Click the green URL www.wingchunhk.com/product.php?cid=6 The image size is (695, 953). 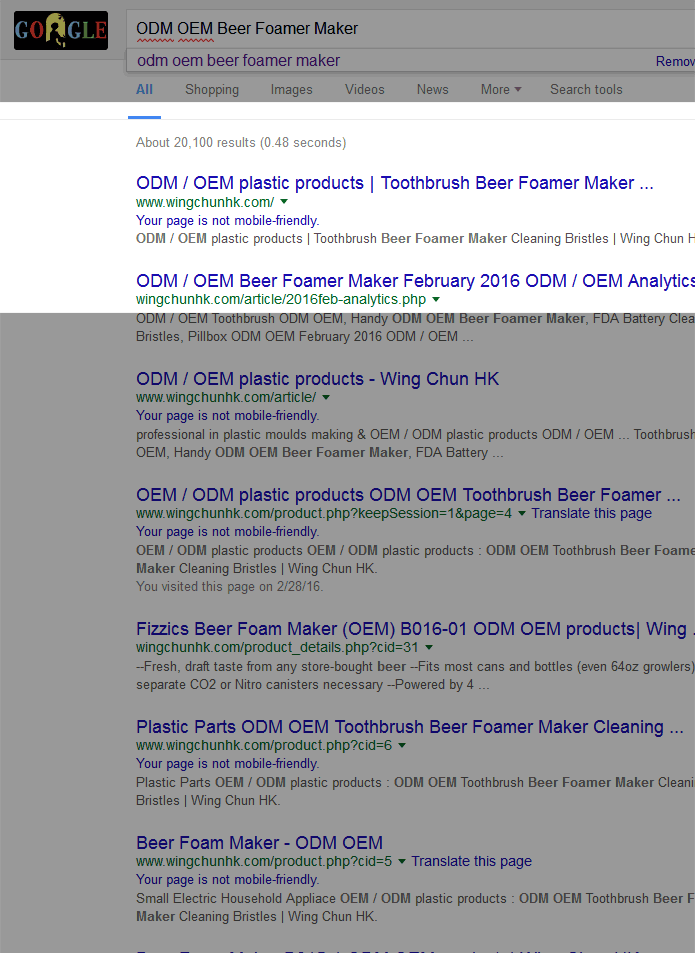pyautogui.click(x=264, y=746)
